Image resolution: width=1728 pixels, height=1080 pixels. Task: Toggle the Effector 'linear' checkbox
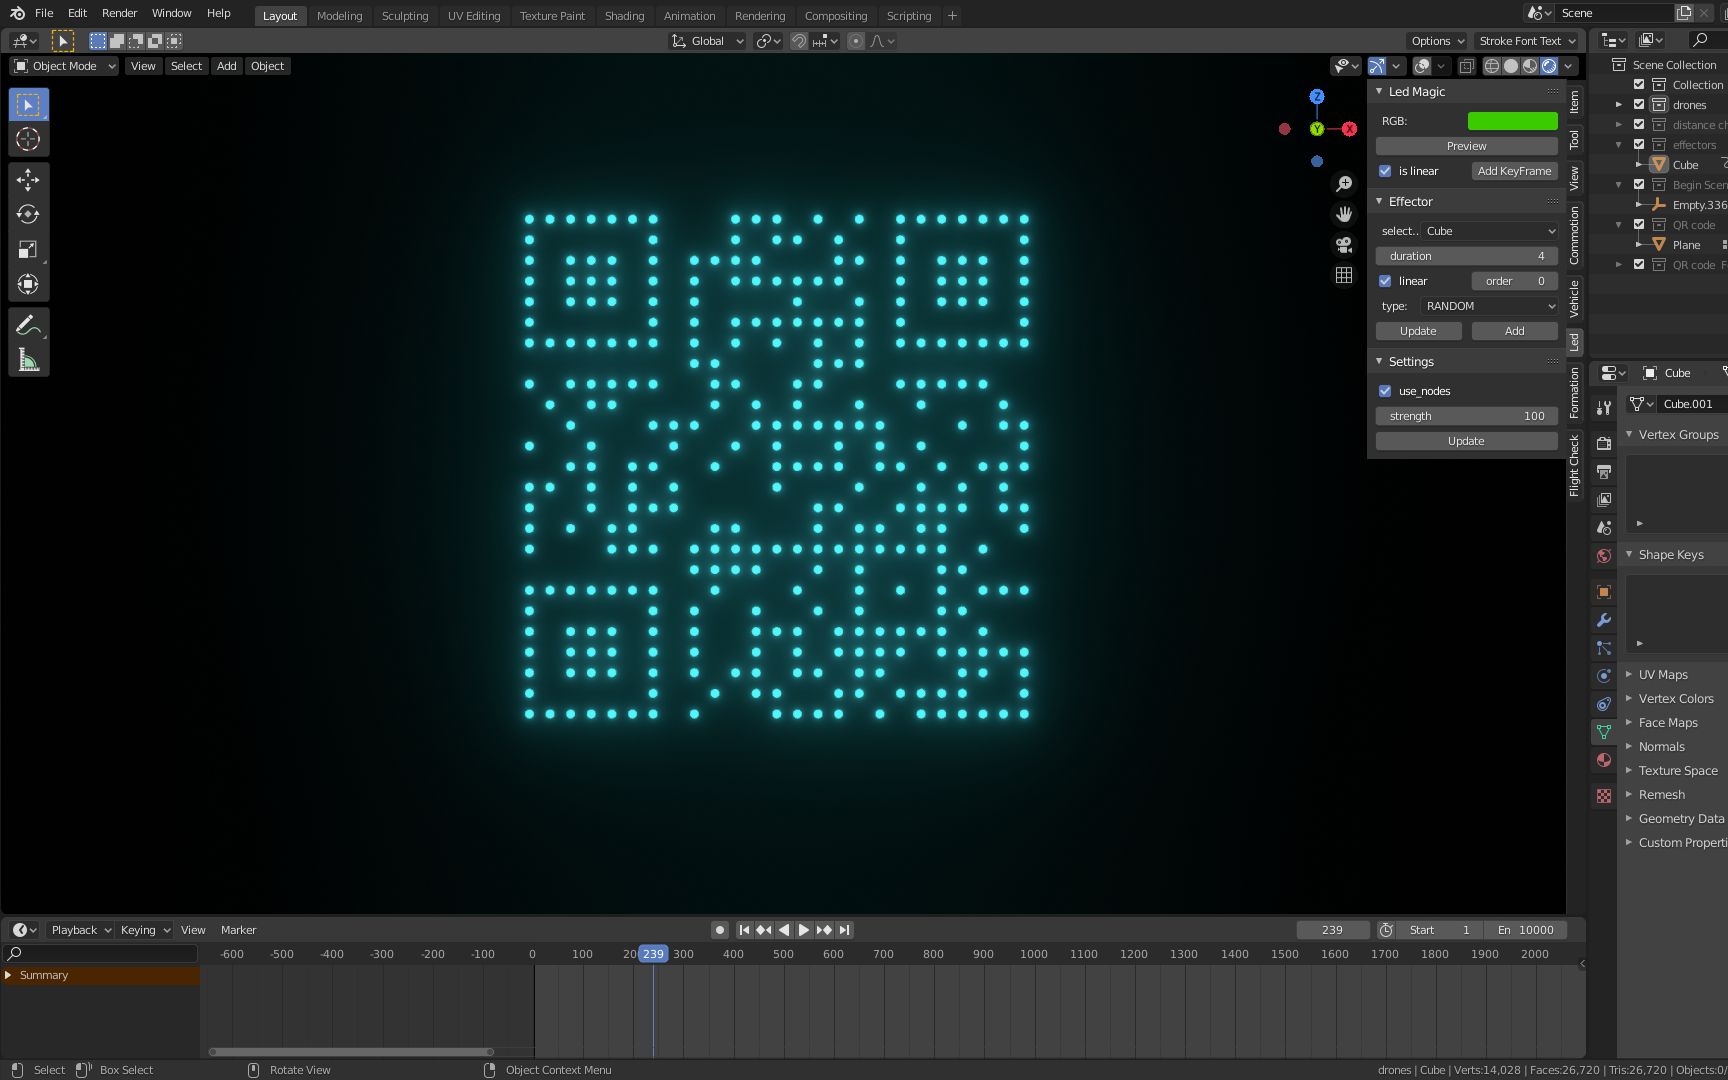[1385, 281]
